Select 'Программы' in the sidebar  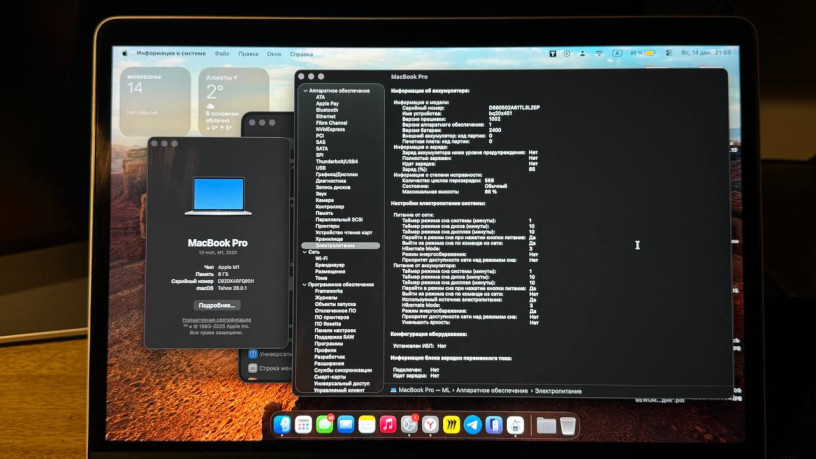click(x=328, y=343)
